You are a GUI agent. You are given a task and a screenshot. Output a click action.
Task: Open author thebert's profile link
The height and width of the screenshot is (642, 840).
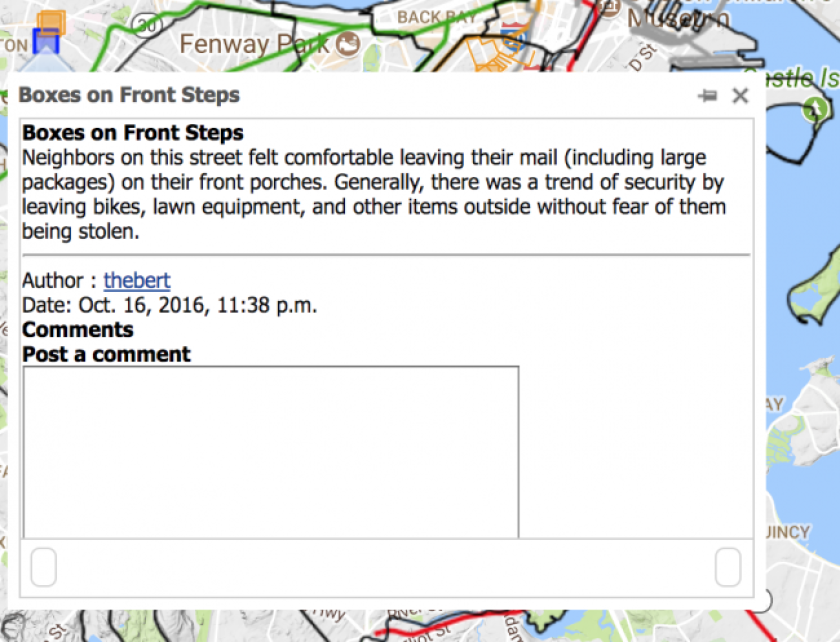pyautogui.click(x=137, y=280)
